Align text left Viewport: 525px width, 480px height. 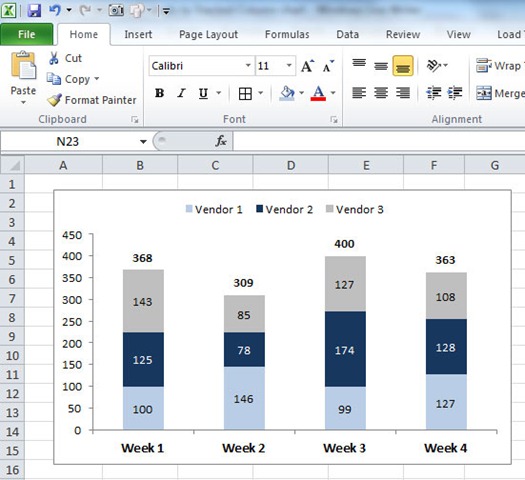(359, 93)
